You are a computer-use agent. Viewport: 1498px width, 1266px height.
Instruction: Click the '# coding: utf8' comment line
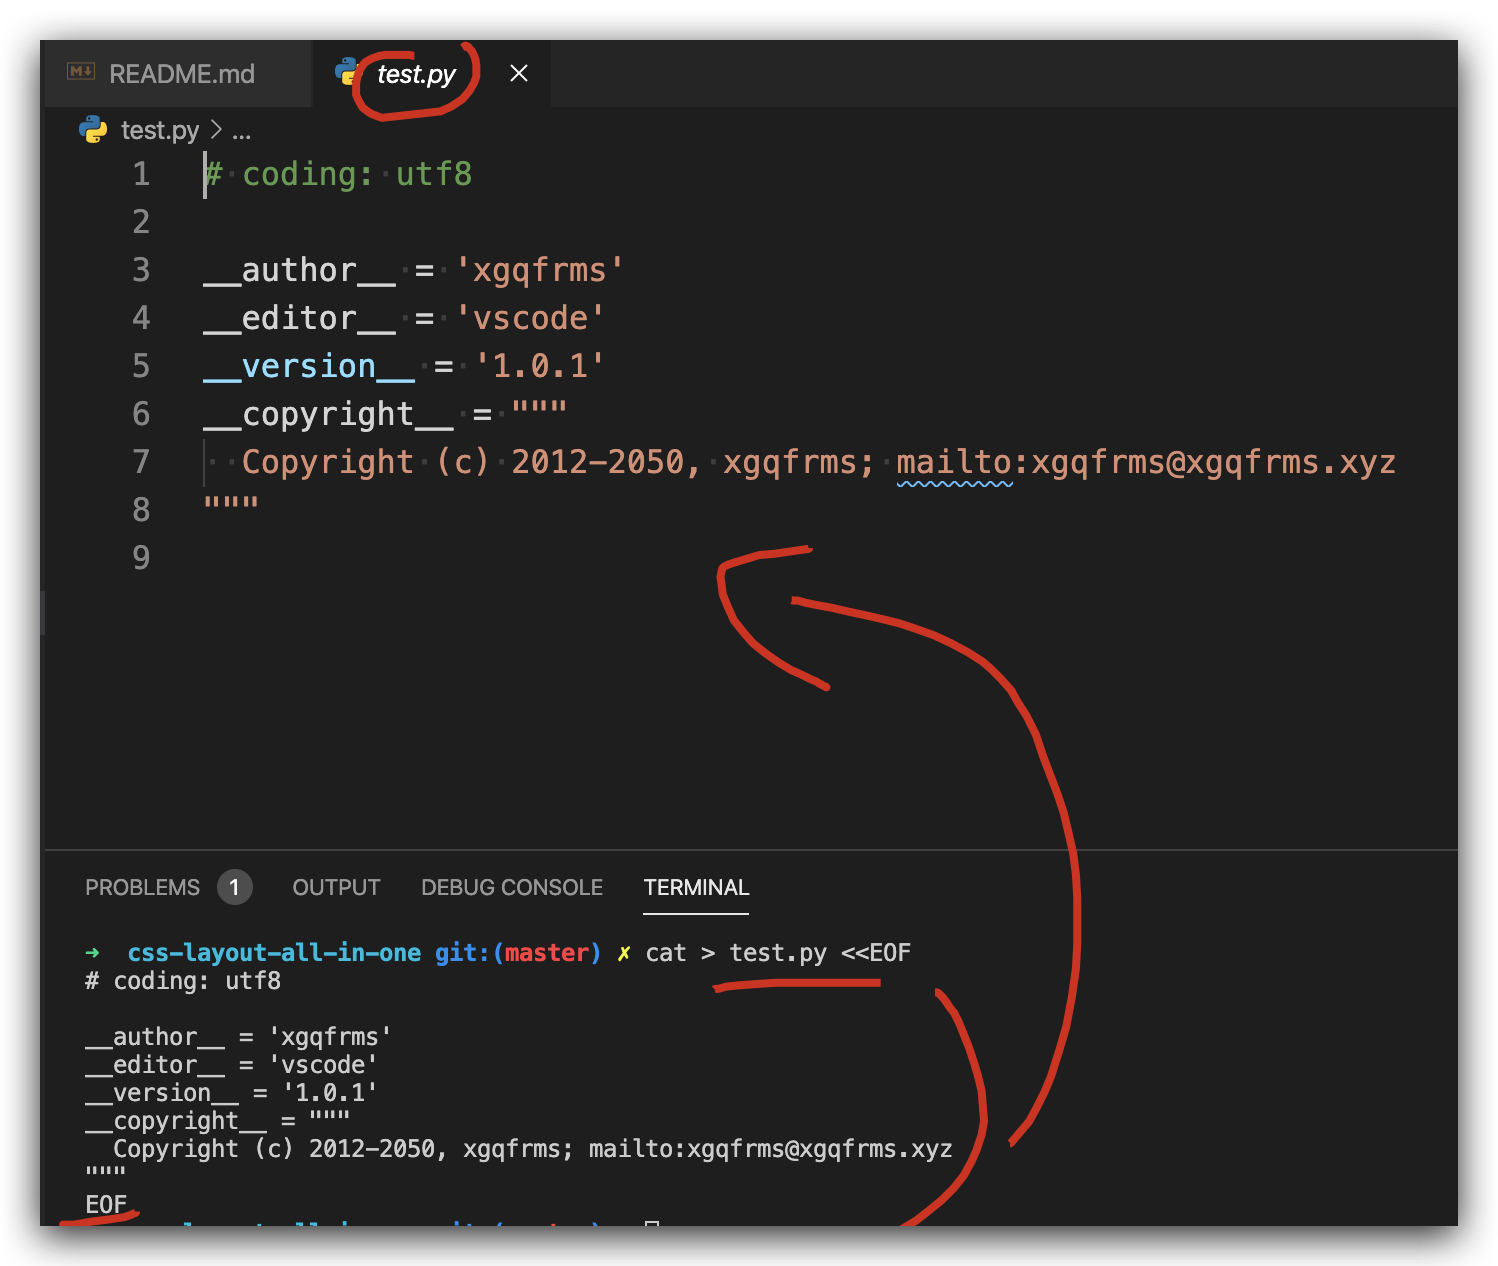click(x=338, y=174)
